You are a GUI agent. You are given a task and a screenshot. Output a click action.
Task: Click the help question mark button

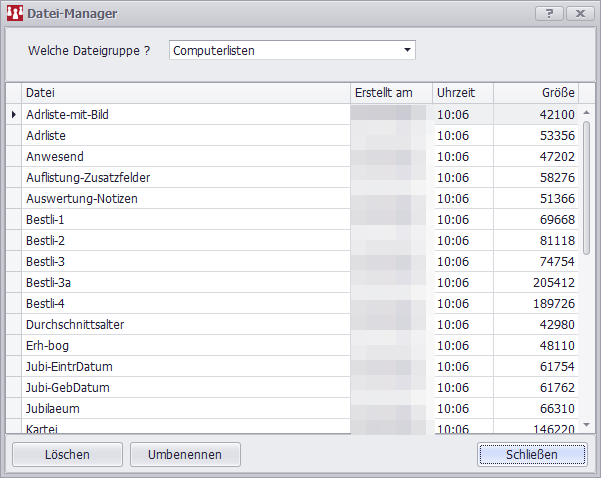[x=549, y=13]
